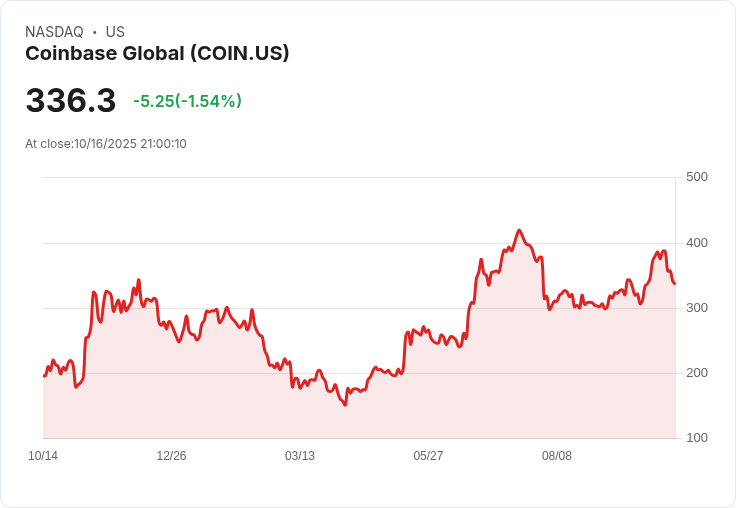Click the 03/13 date on x-axis
Screen dimensions: 736x508
pos(300,456)
